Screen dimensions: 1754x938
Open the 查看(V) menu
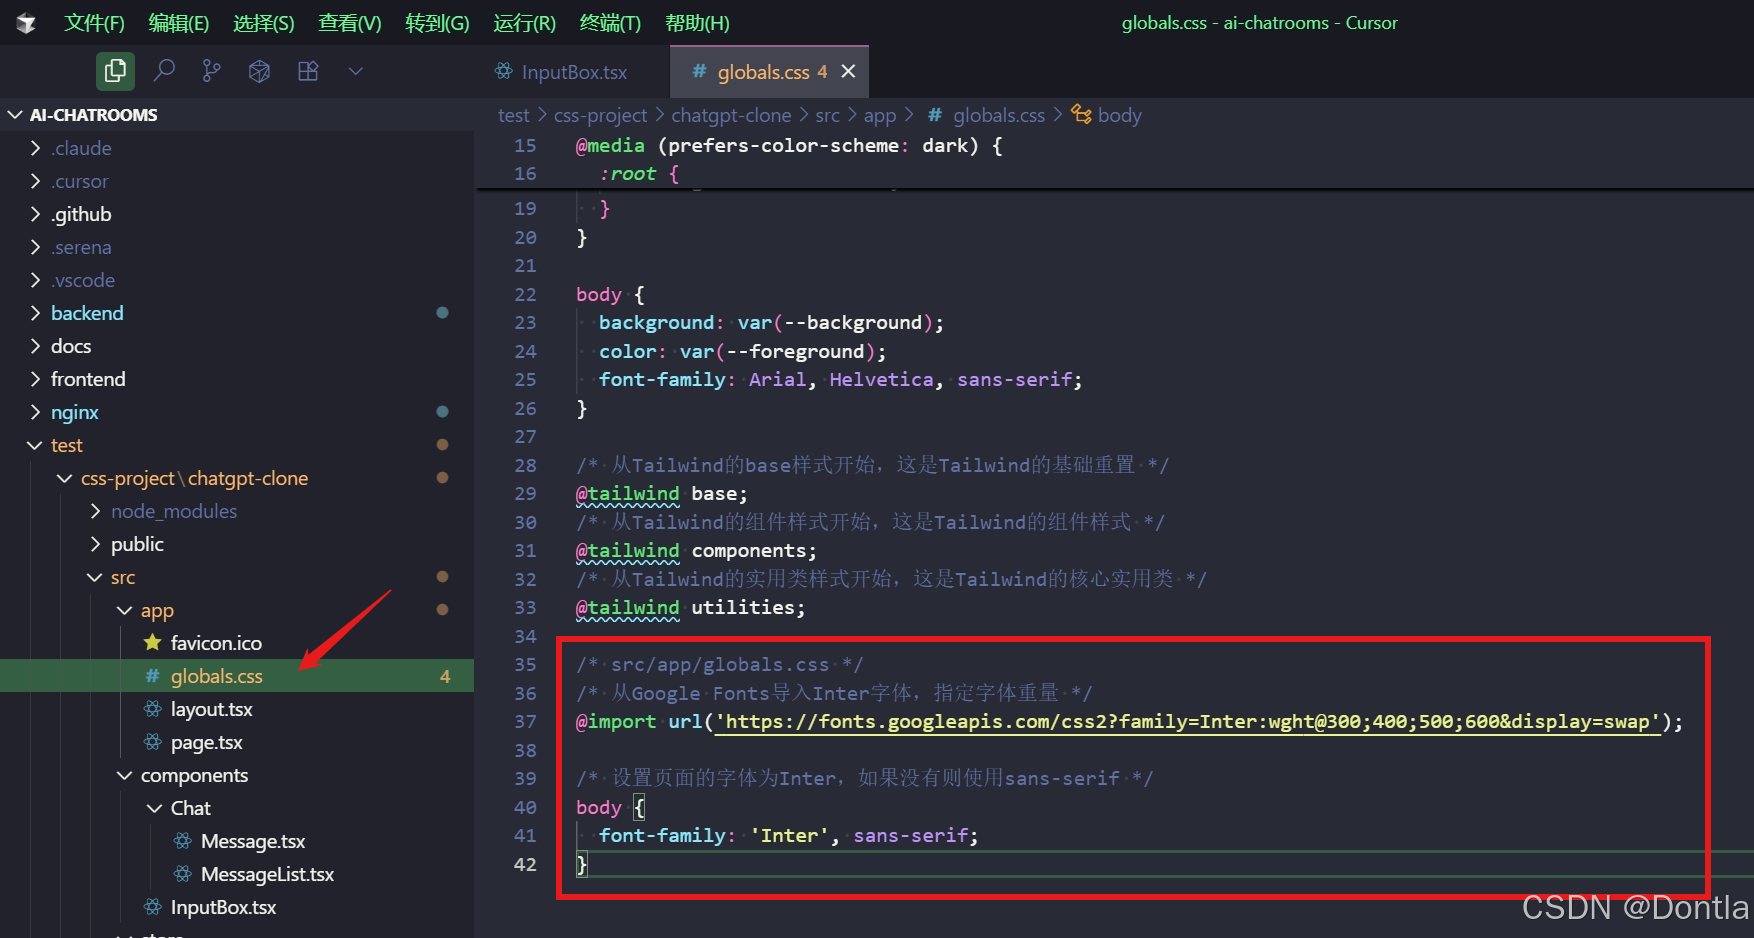pyautogui.click(x=349, y=23)
